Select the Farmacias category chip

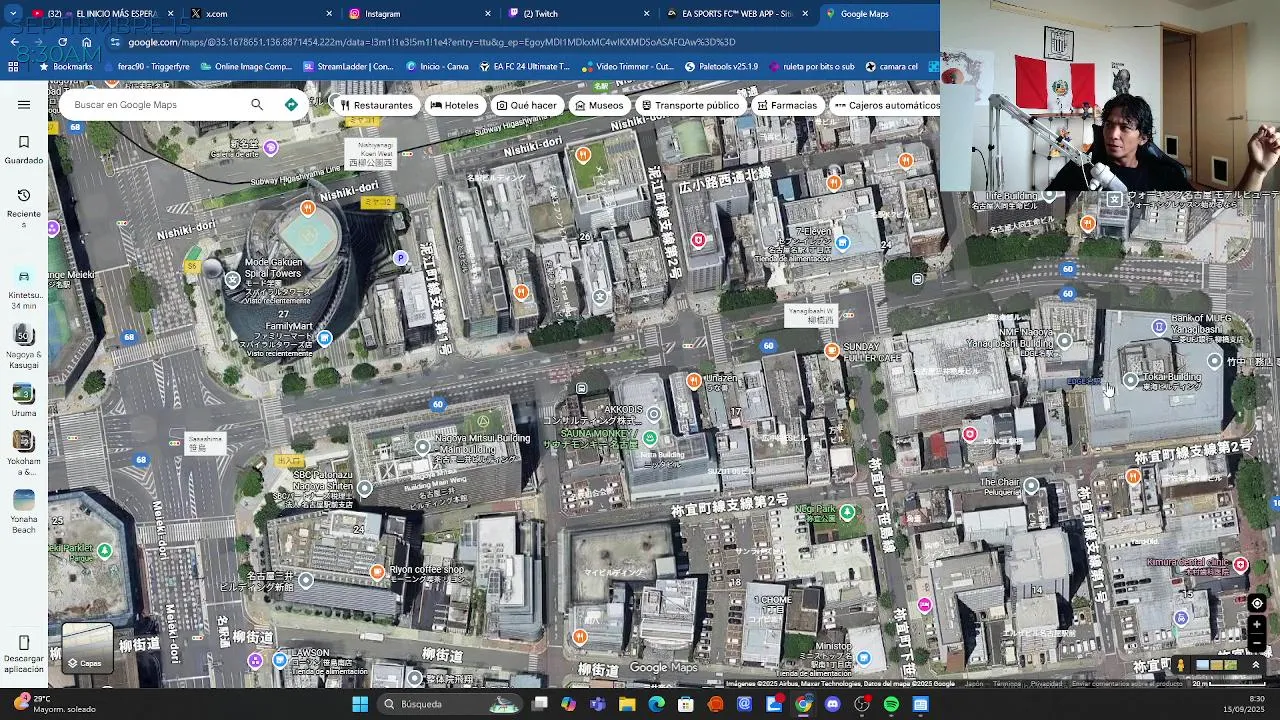click(788, 105)
